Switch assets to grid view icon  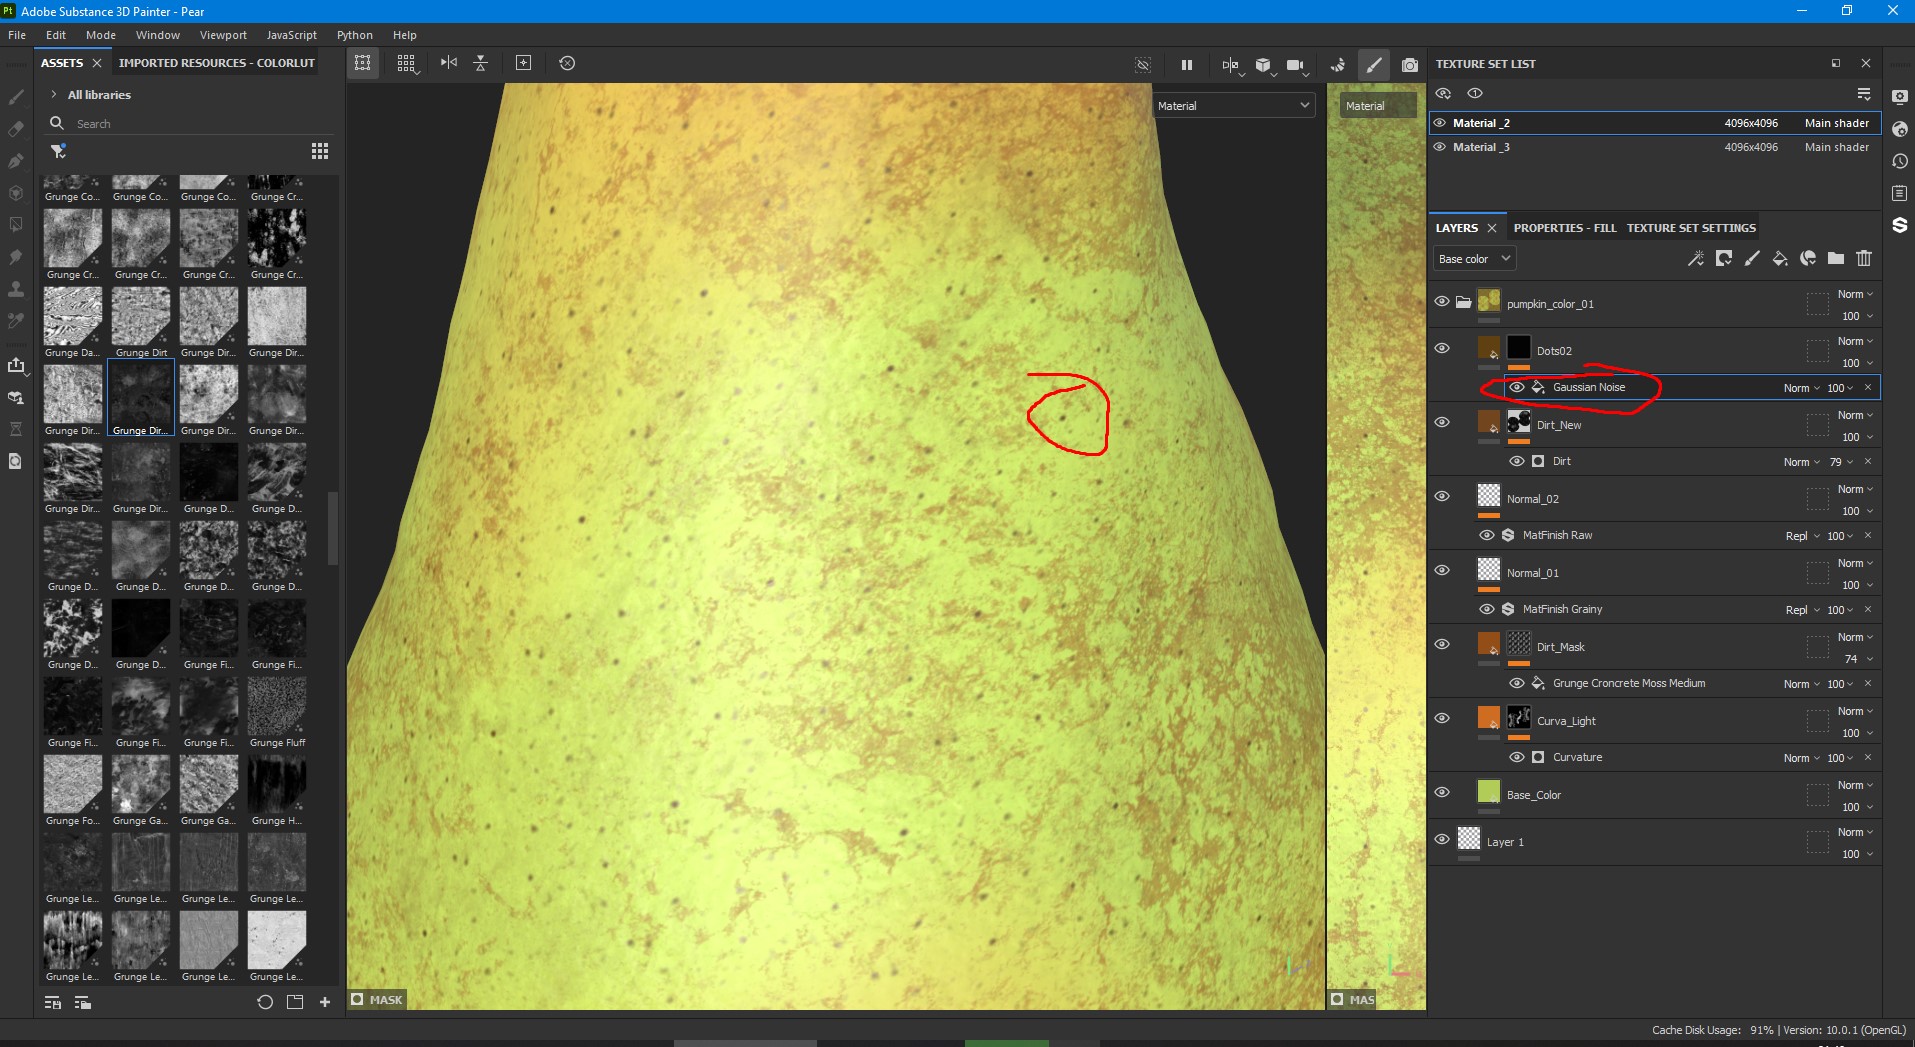tap(320, 151)
